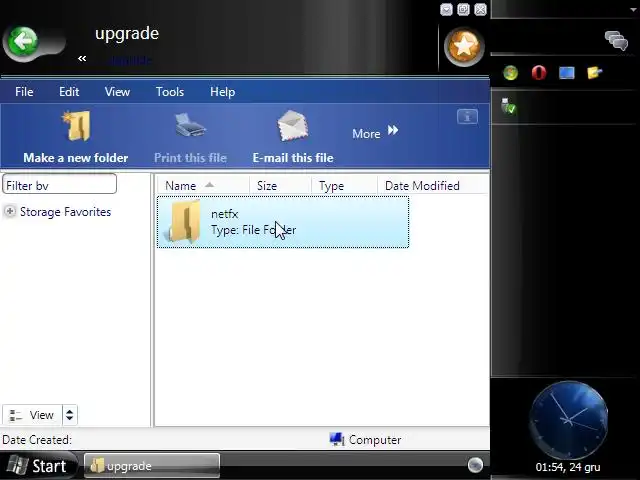Open the chat bubbles icon in sidebar
This screenshot has height=480, width=640.
616,40
